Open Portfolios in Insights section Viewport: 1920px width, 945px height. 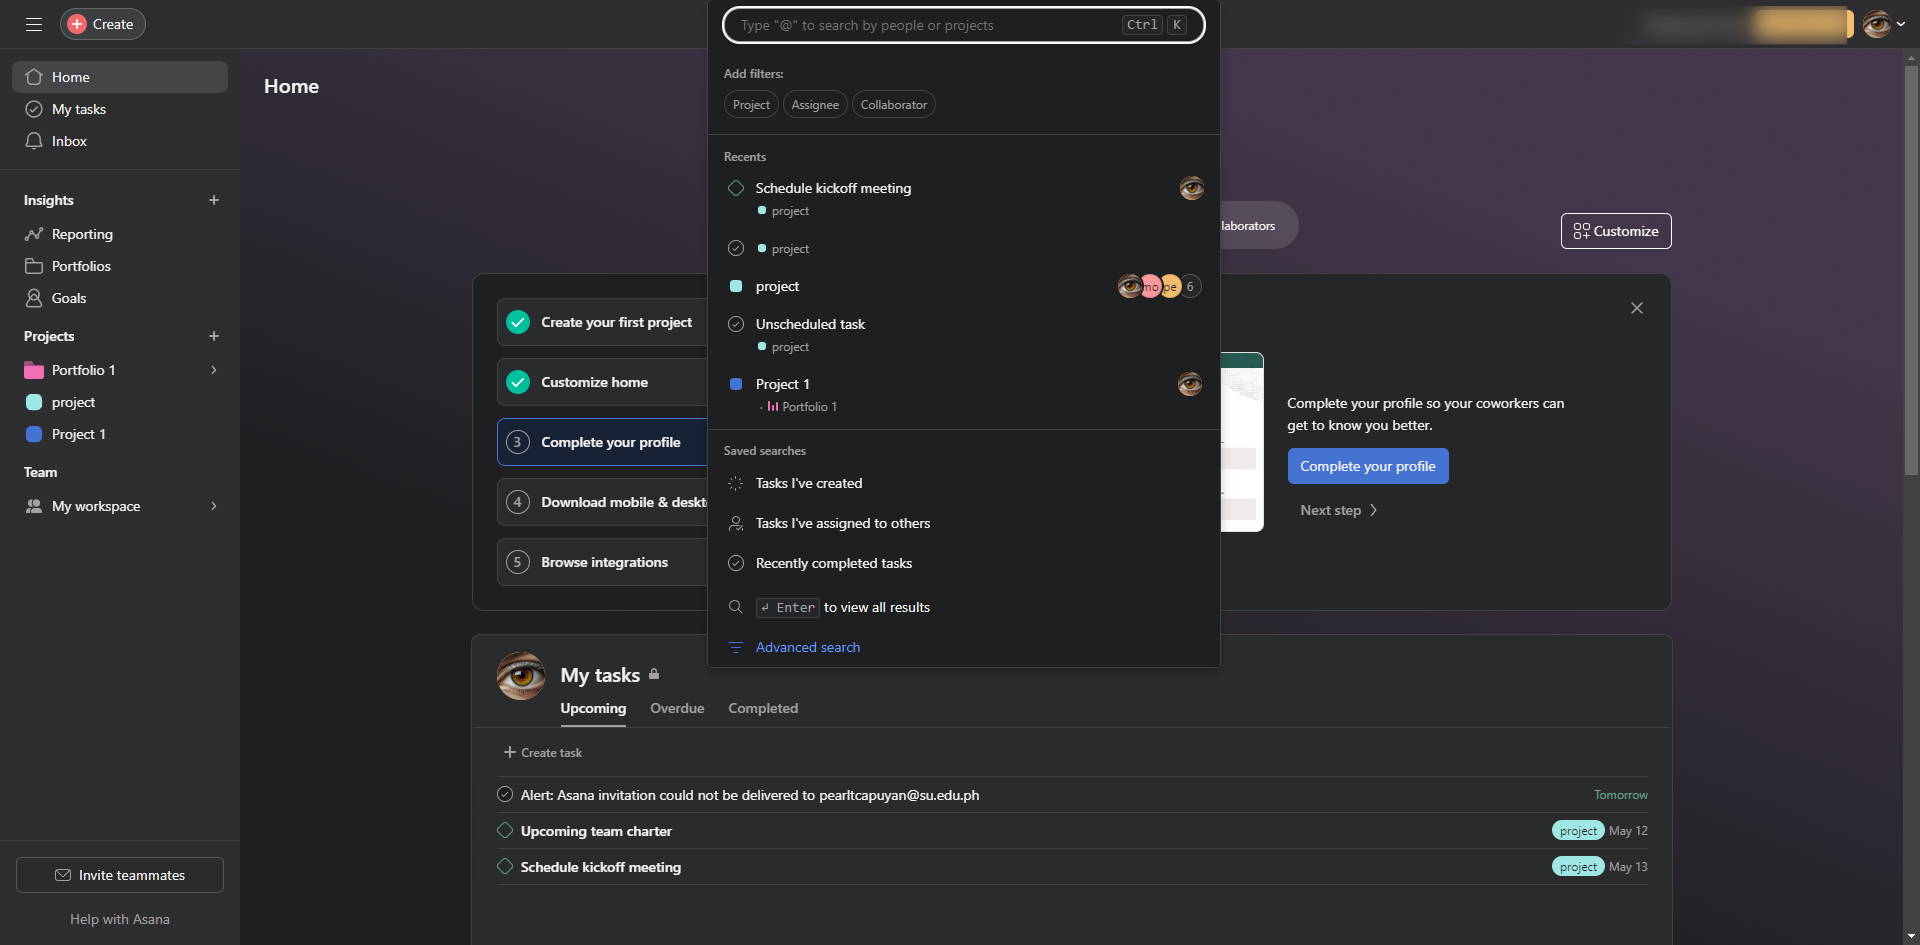(x=120, y=266)
